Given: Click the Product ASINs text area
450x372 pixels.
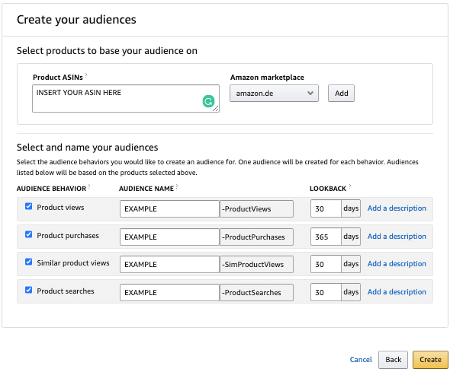Looking at the screenshot, I should [x=126, y=99].
